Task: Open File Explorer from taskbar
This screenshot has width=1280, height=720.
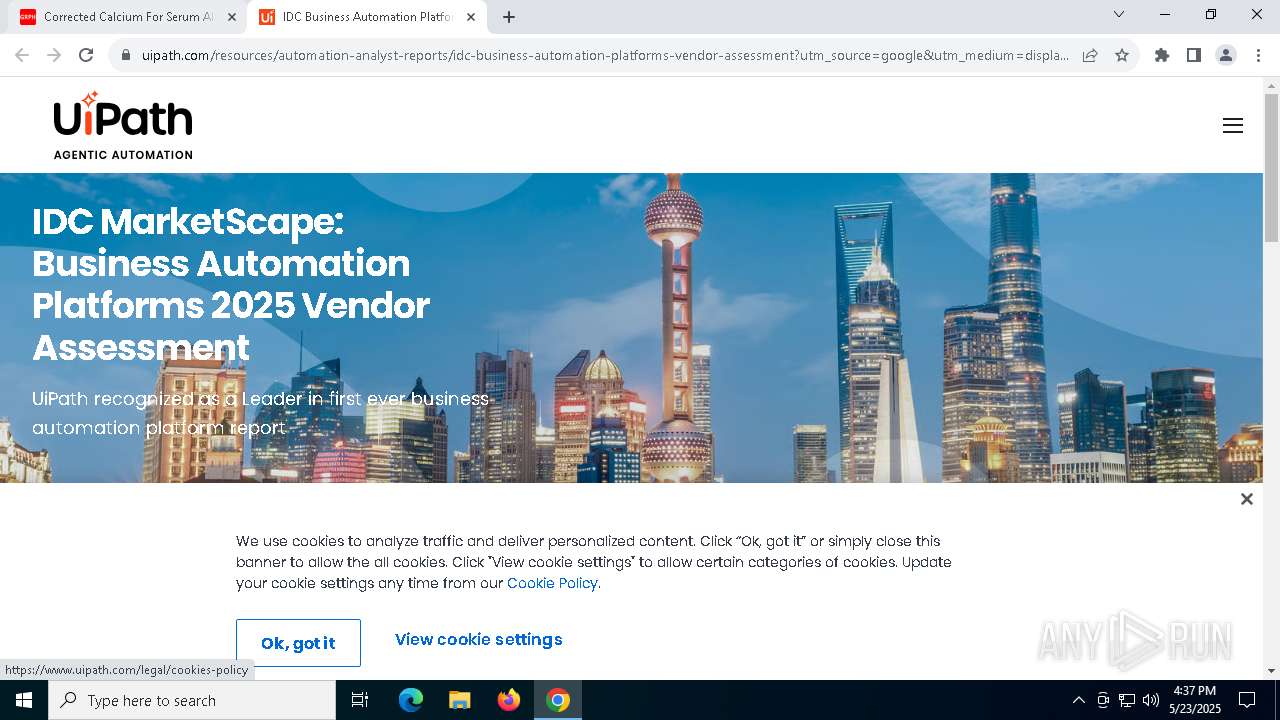Action: [x=460, y=700]
